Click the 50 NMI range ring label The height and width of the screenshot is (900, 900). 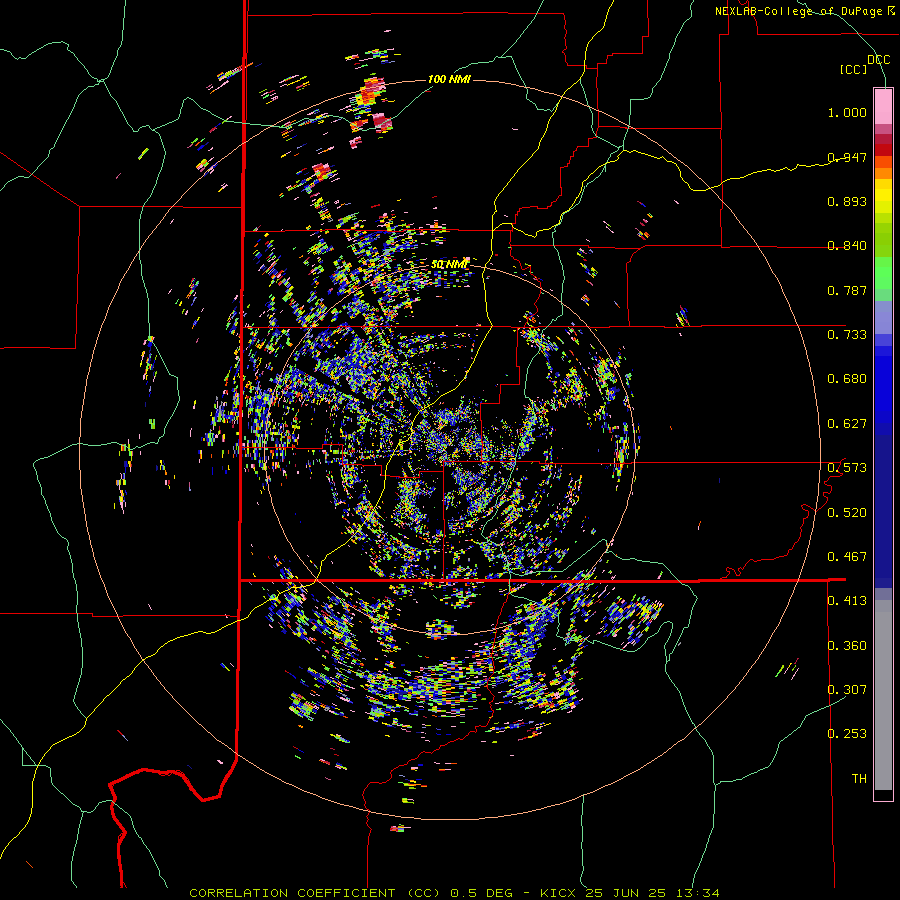pos(449,264)
